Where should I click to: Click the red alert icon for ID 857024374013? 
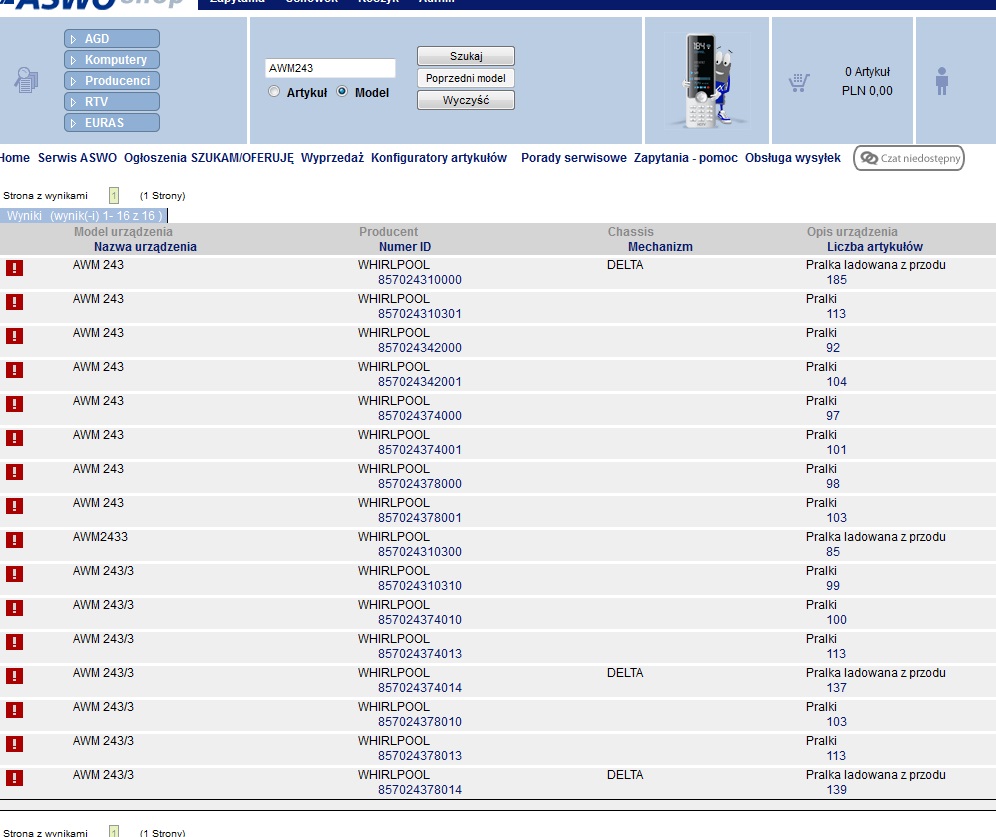click(14, 641)
